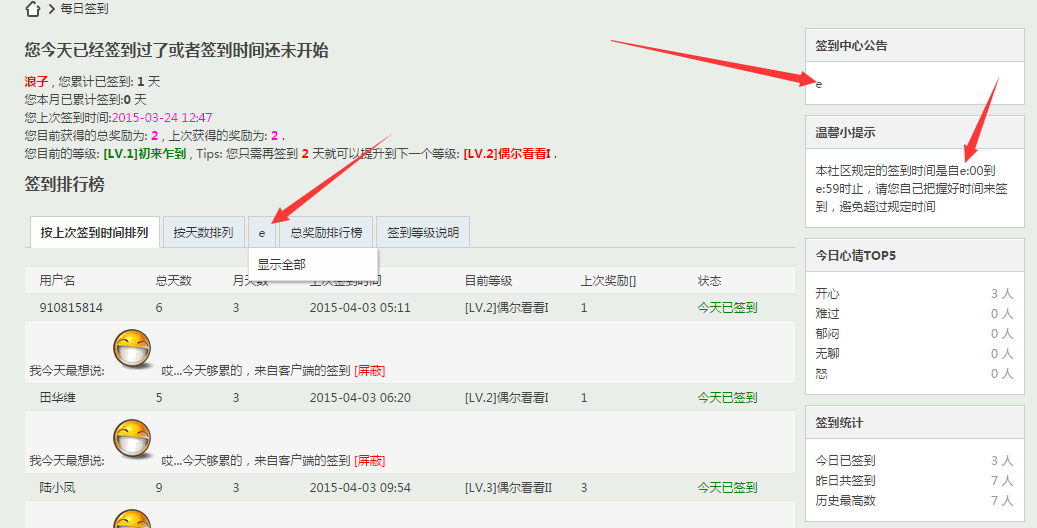Click the username 浪子
This screenshot has height=528, width=1037.
36,81
